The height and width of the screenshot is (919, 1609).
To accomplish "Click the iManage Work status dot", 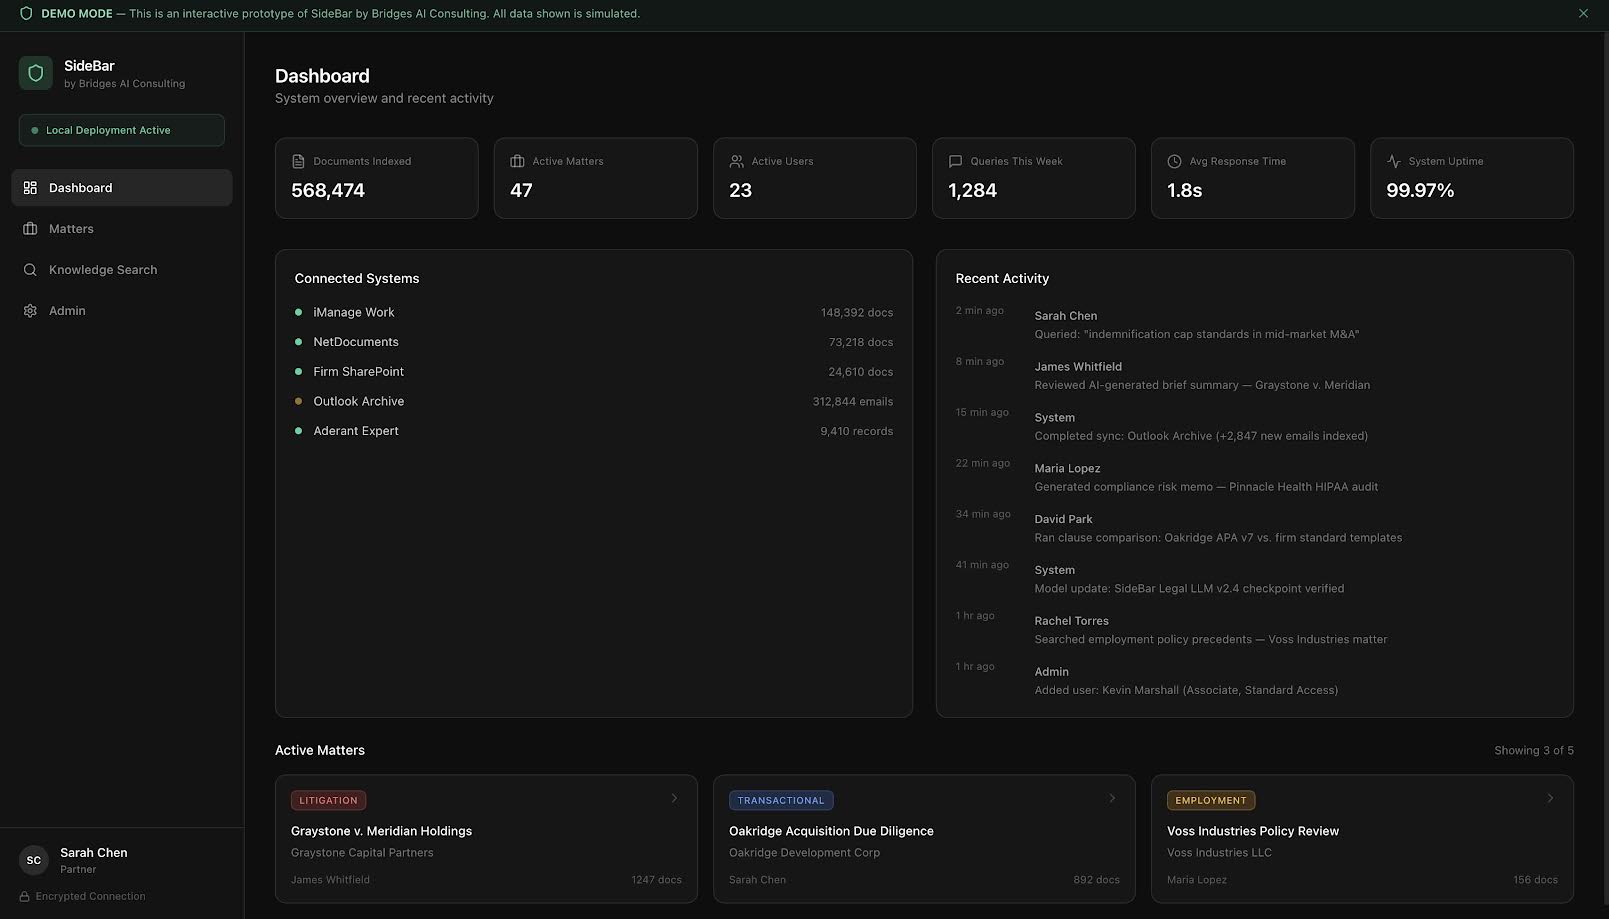I will click(x=298, y=312).
